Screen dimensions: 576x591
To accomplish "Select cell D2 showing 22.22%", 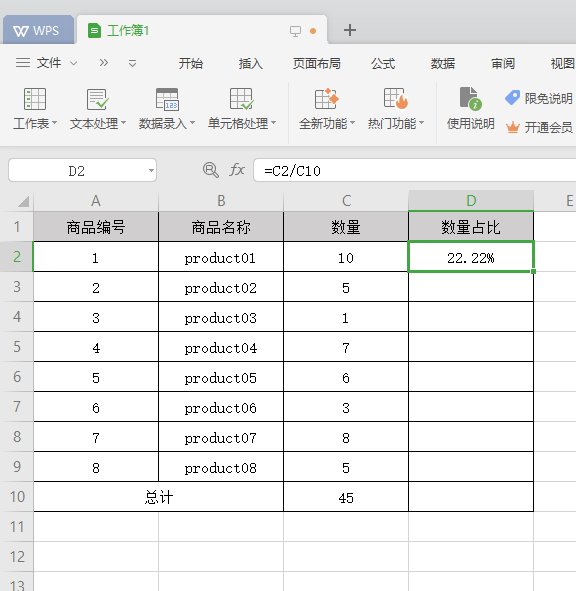I will click(471, 257).
